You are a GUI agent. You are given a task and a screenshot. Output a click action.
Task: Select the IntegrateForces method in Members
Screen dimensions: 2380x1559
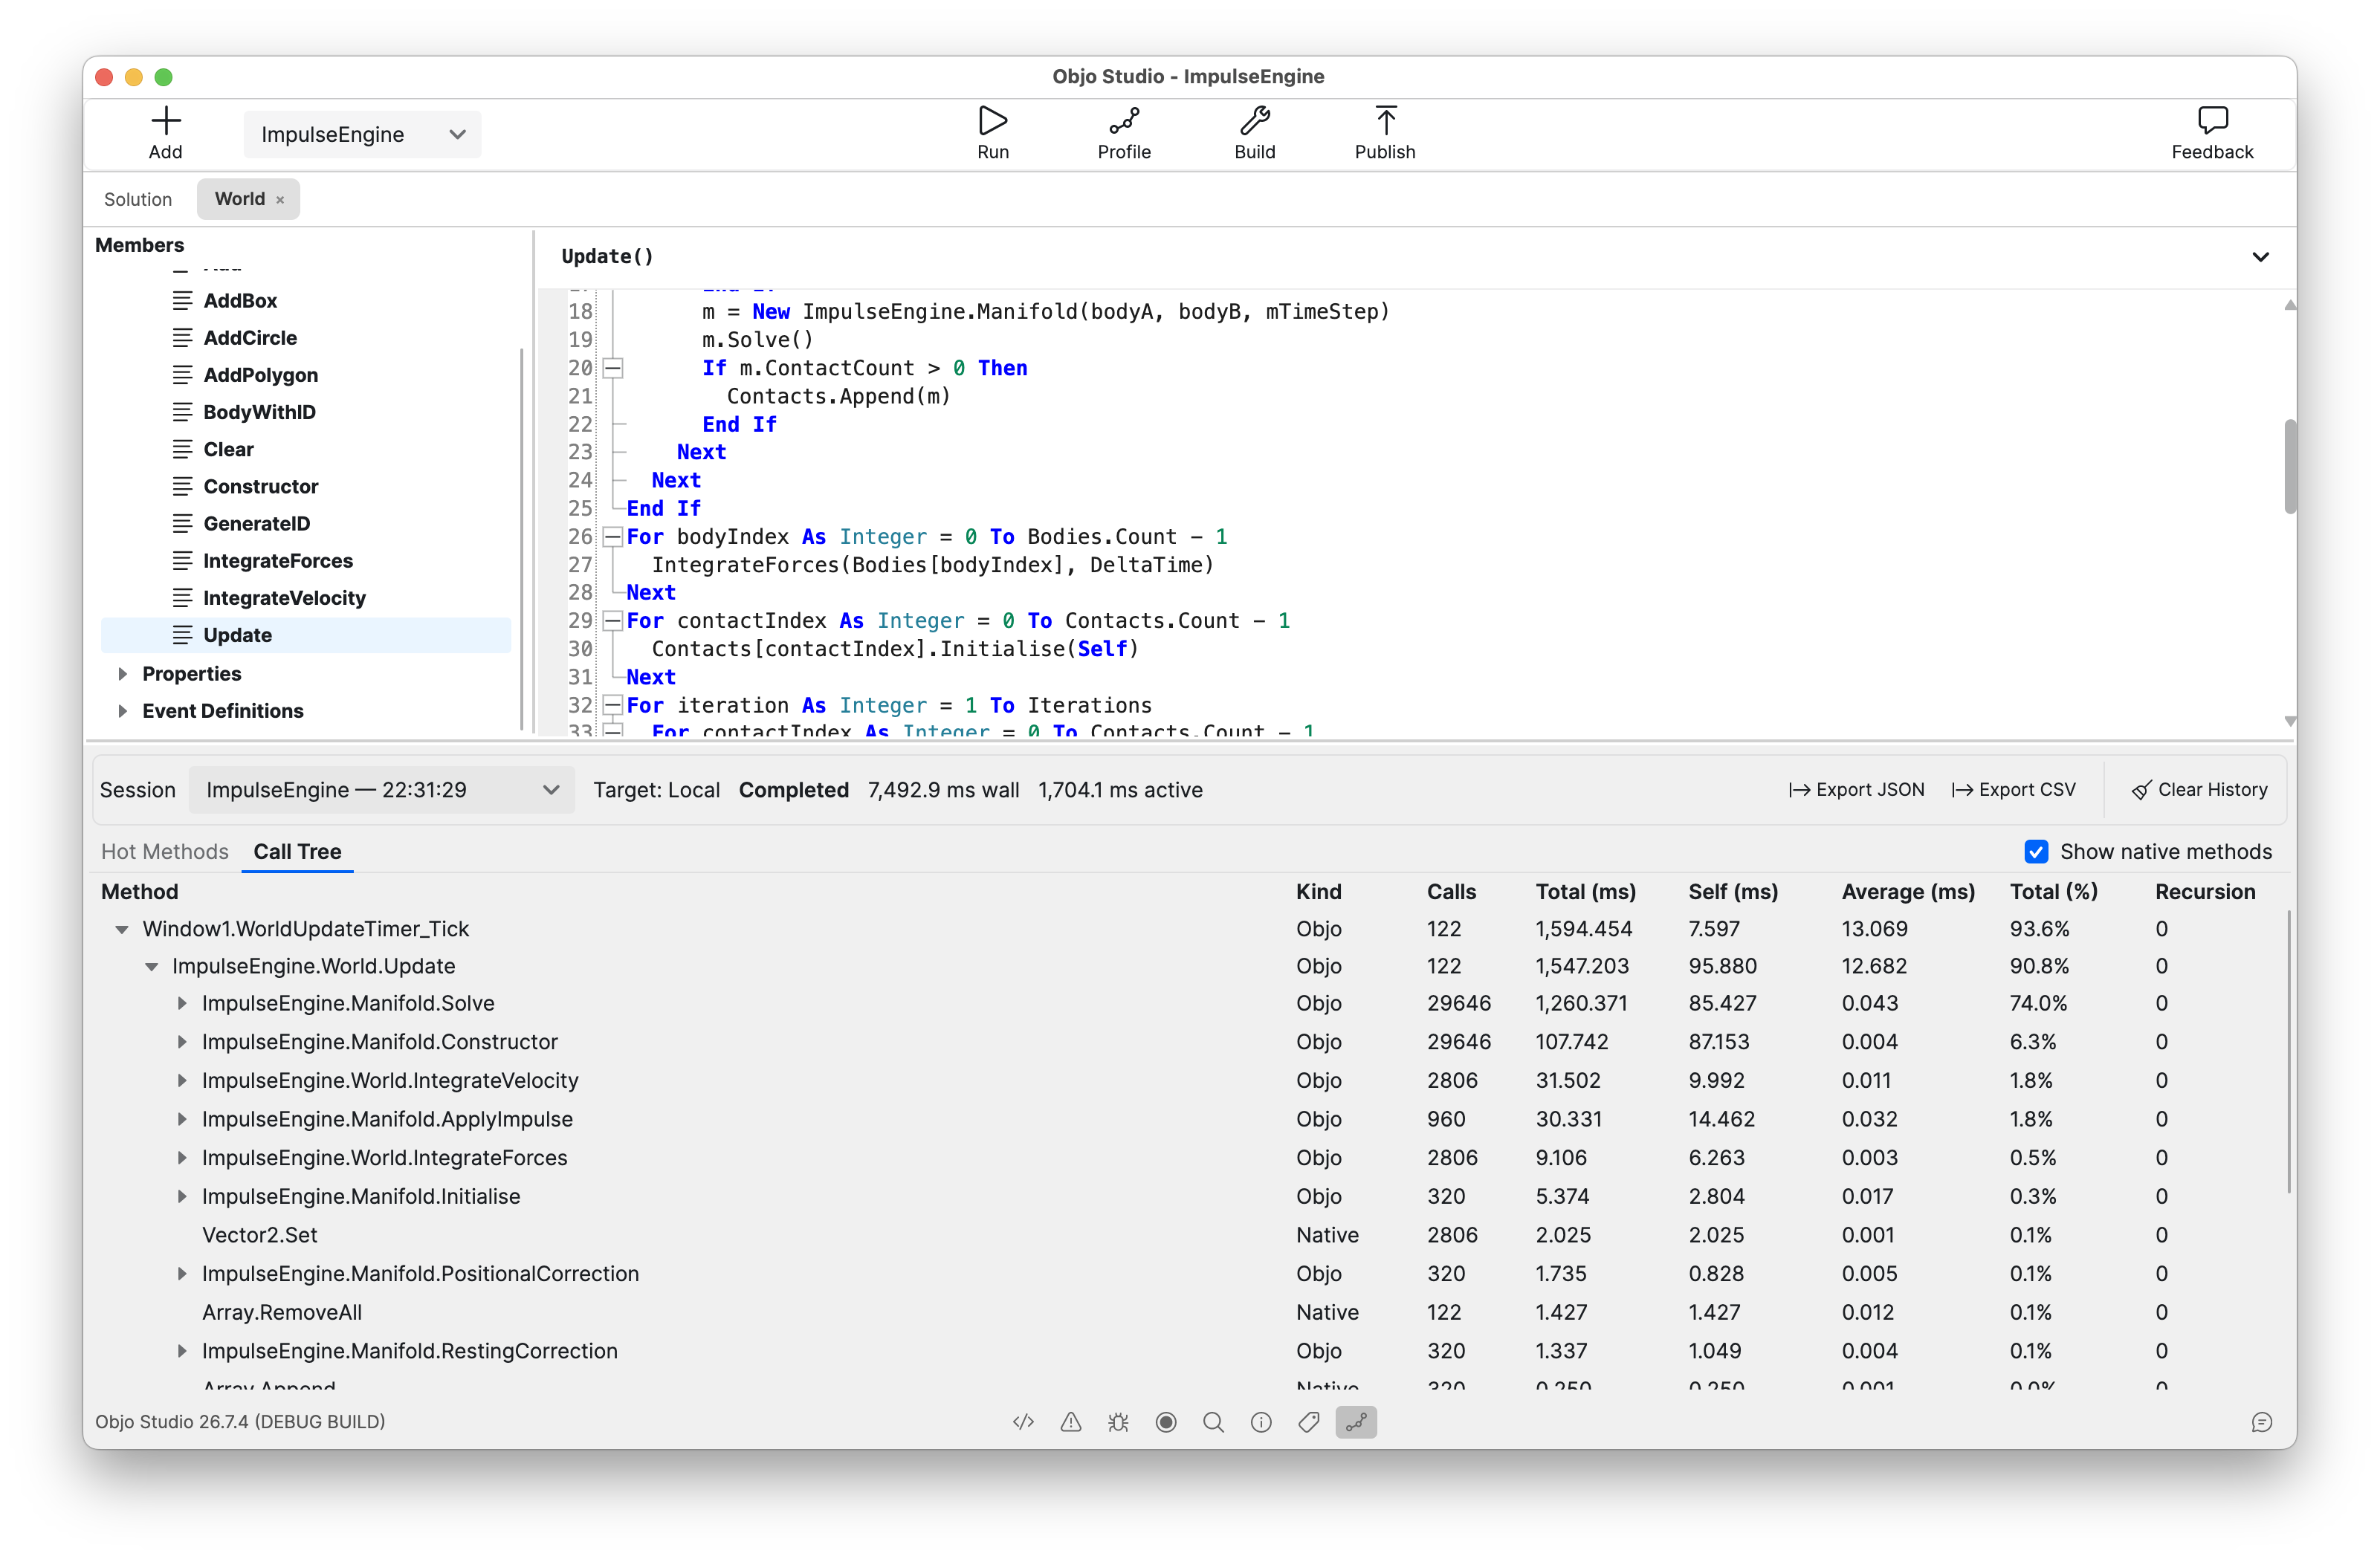(306, 560)
